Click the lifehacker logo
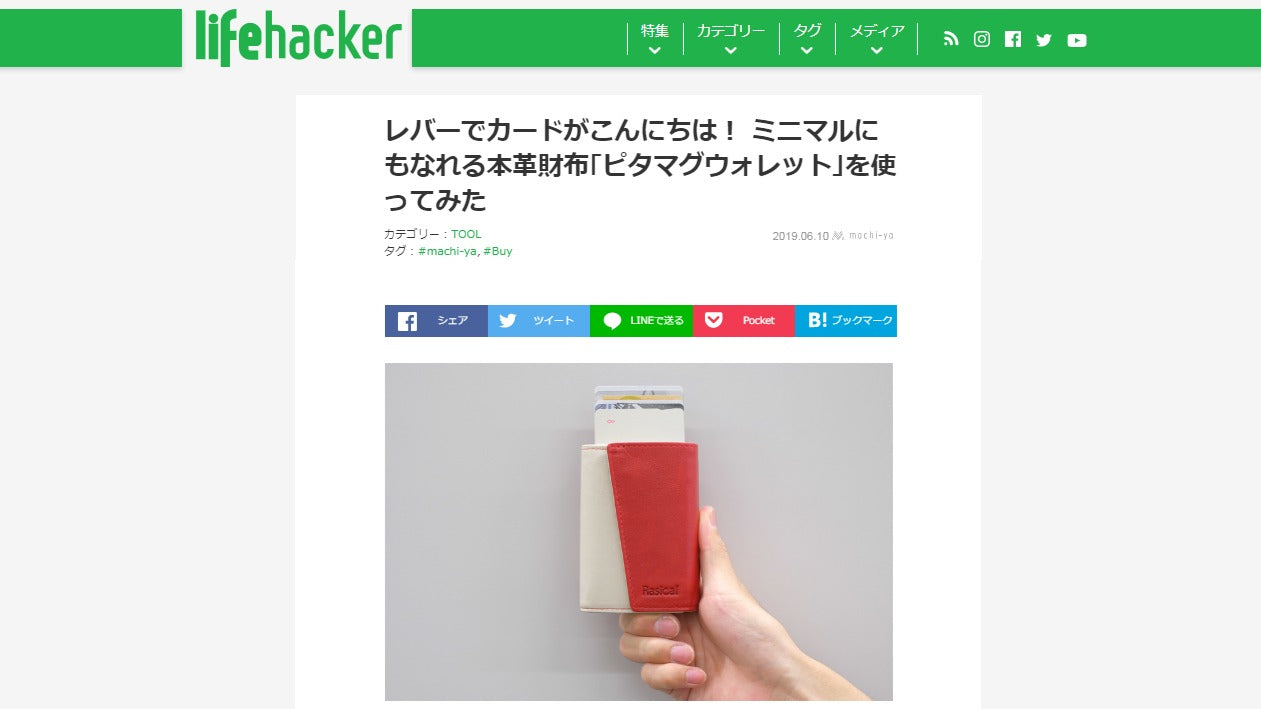Image resolution: width=1261 pixels, height=709 pixels. [x=297, y=38]
